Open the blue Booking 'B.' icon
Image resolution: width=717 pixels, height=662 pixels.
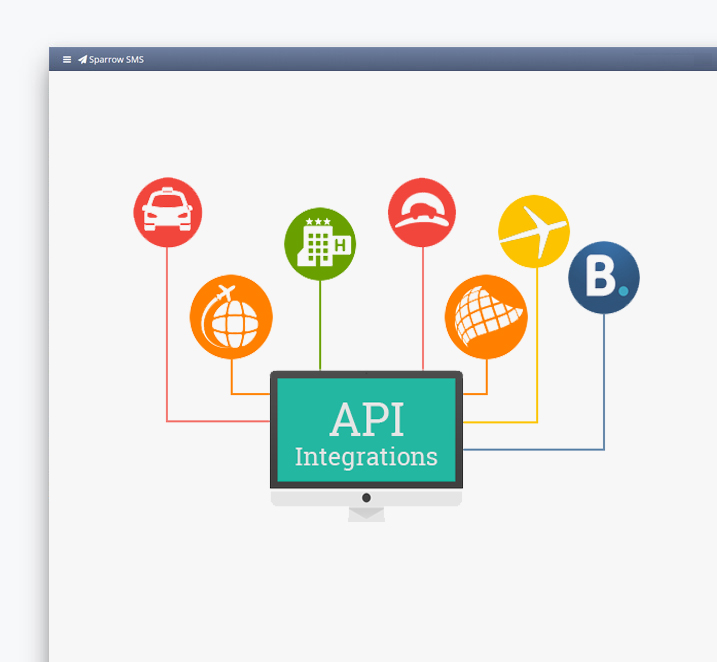[603, 278]
